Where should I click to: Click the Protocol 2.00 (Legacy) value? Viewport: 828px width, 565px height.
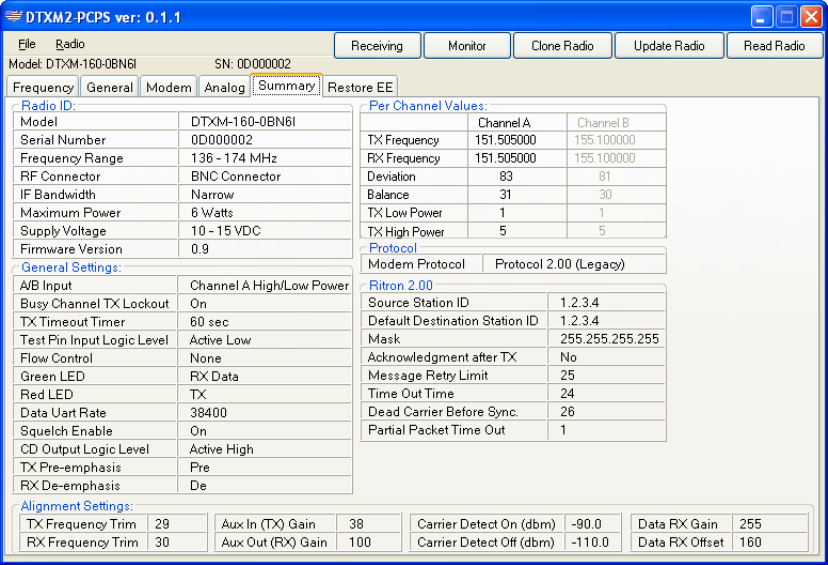point(560,265)
